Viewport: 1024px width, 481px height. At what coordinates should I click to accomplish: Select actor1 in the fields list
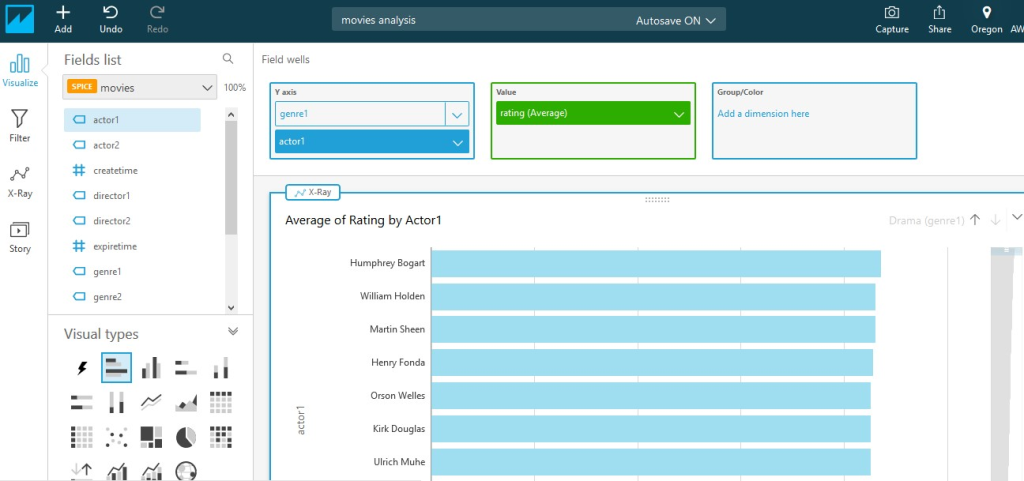point(132,120)
